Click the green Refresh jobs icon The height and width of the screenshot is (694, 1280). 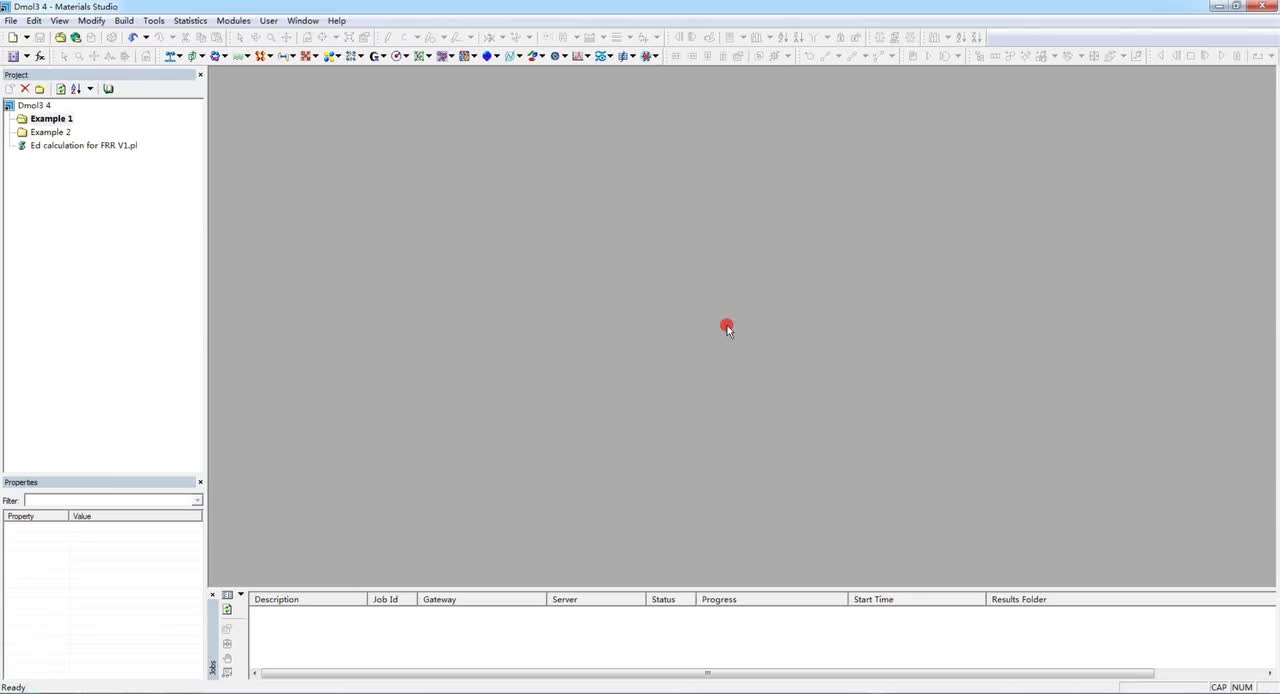click(227, 609)
